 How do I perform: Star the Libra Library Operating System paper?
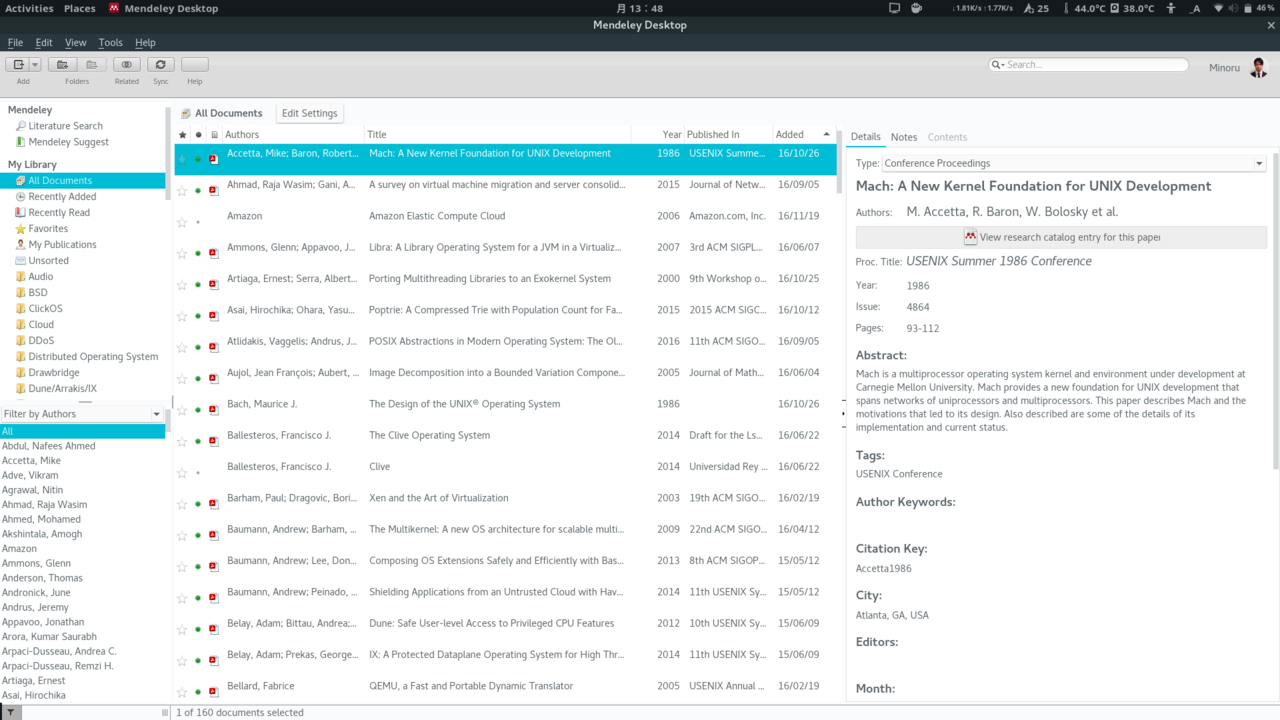pos(182,253)
